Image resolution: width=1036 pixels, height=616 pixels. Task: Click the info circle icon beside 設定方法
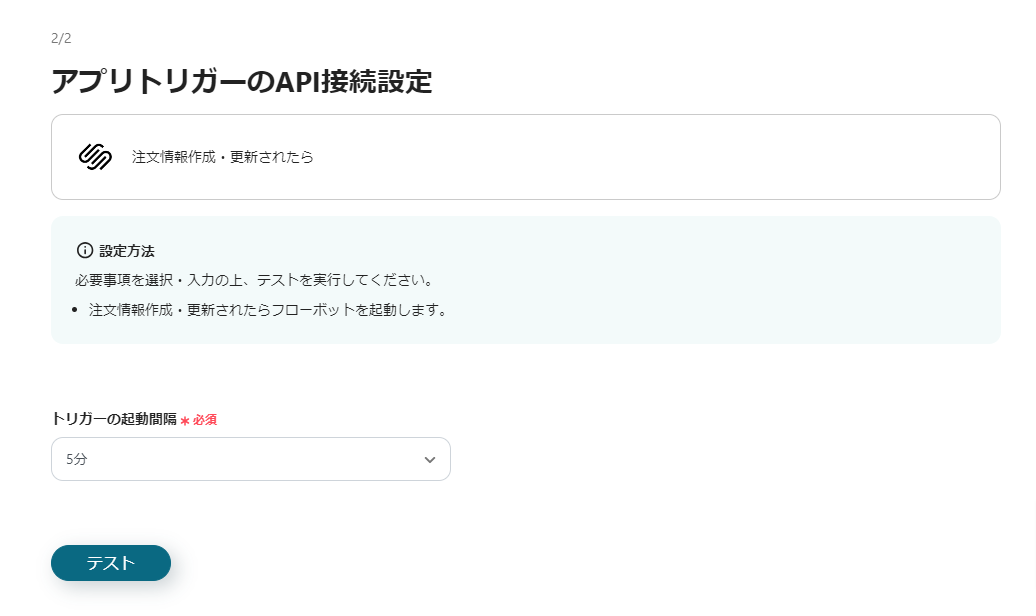85,250
